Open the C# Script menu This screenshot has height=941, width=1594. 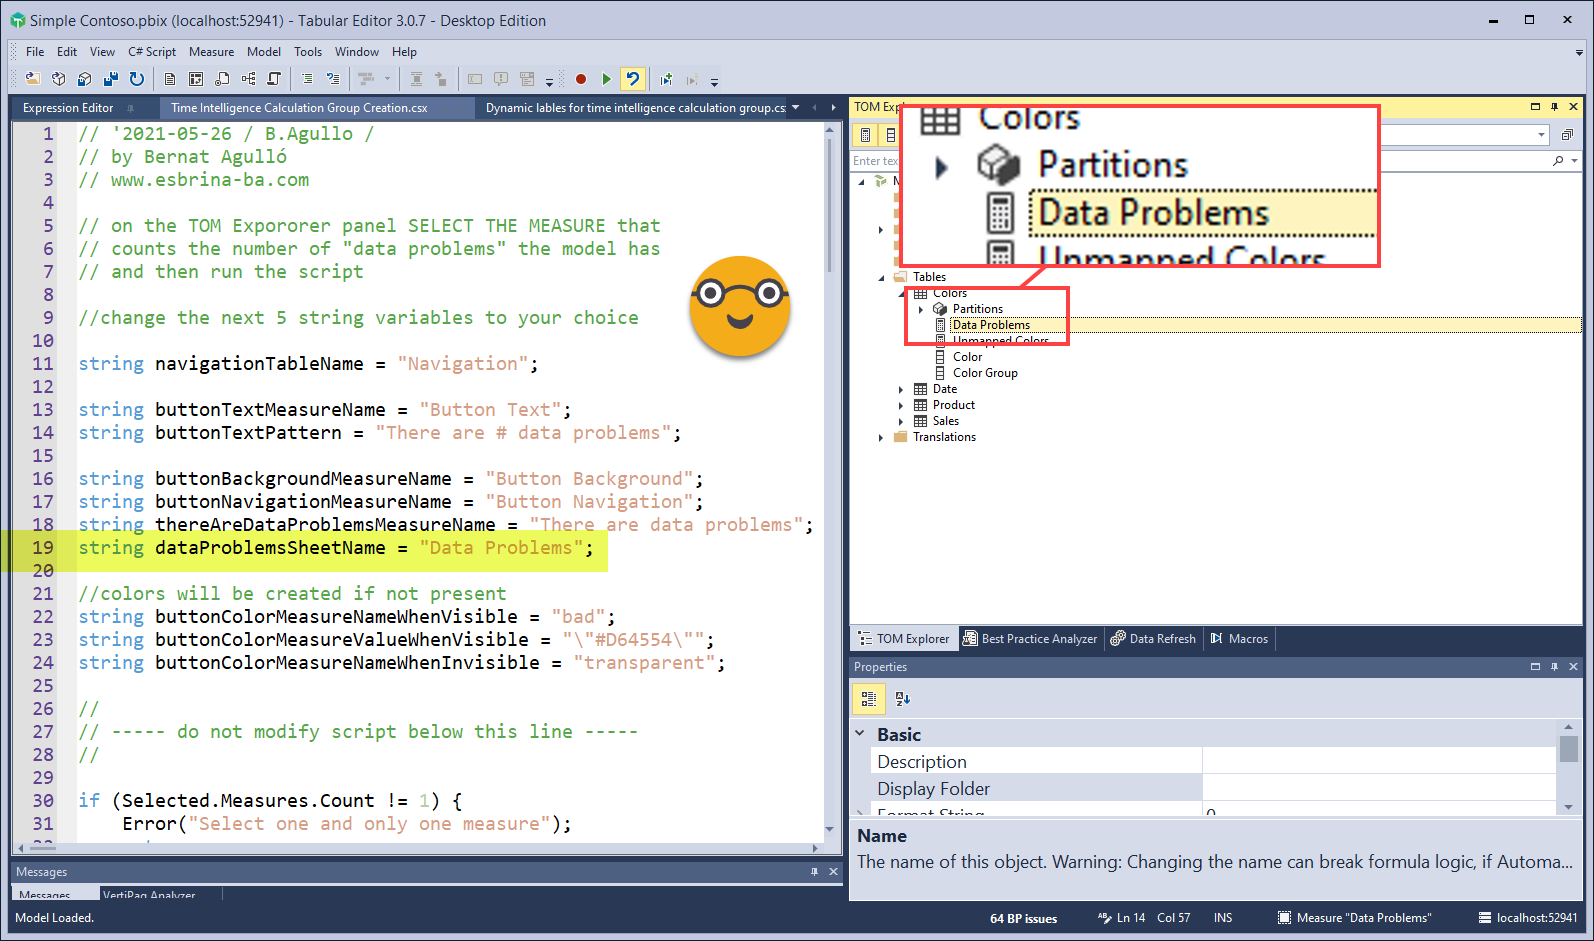click(x=151, y=52)
